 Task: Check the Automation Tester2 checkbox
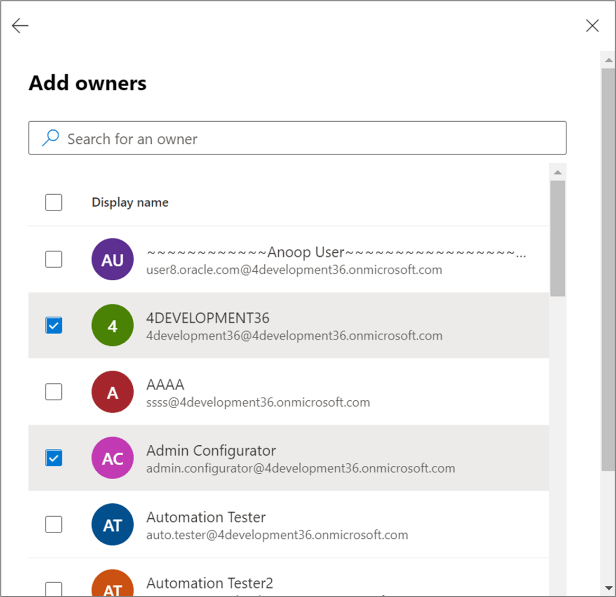53,589
